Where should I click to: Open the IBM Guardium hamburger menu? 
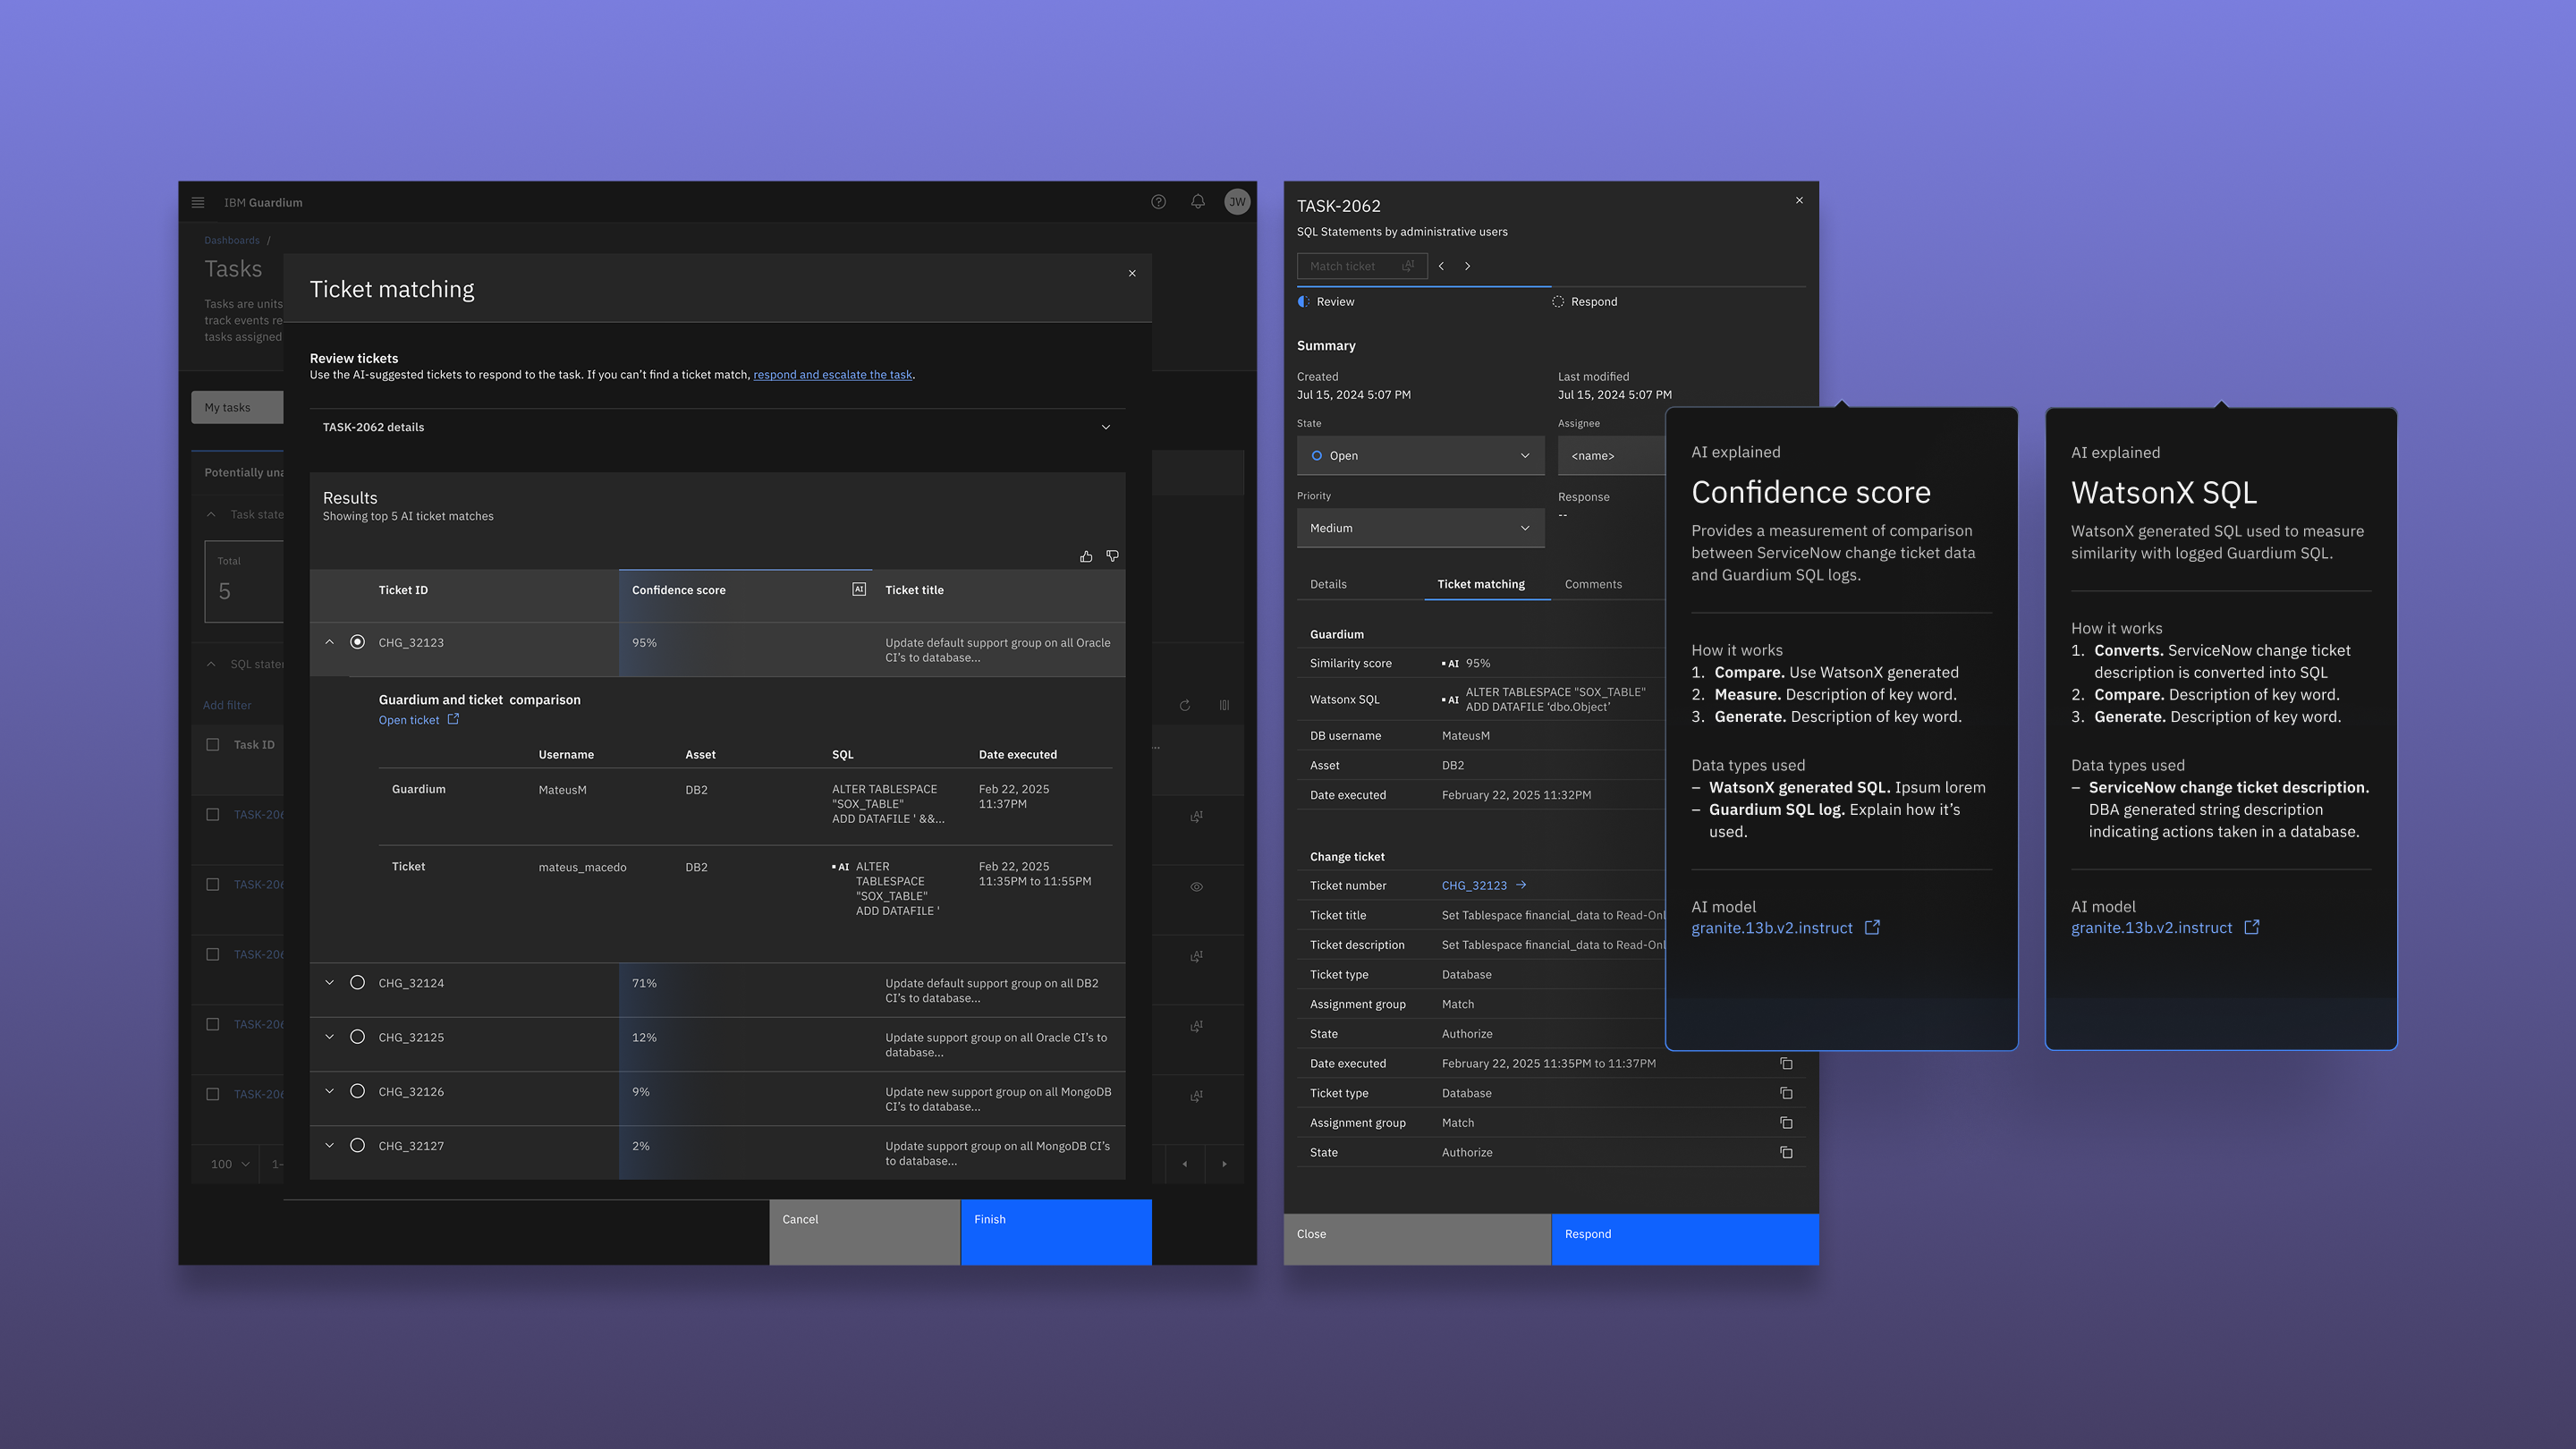pos(198,202)
